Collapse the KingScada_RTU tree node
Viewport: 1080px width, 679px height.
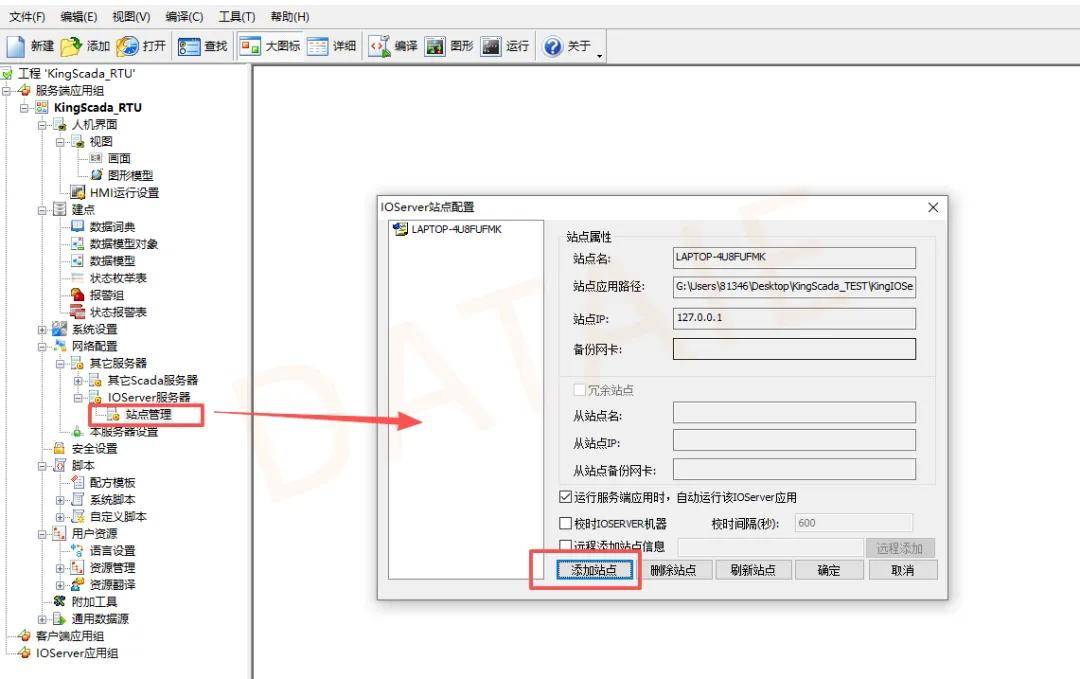[25, 107]
